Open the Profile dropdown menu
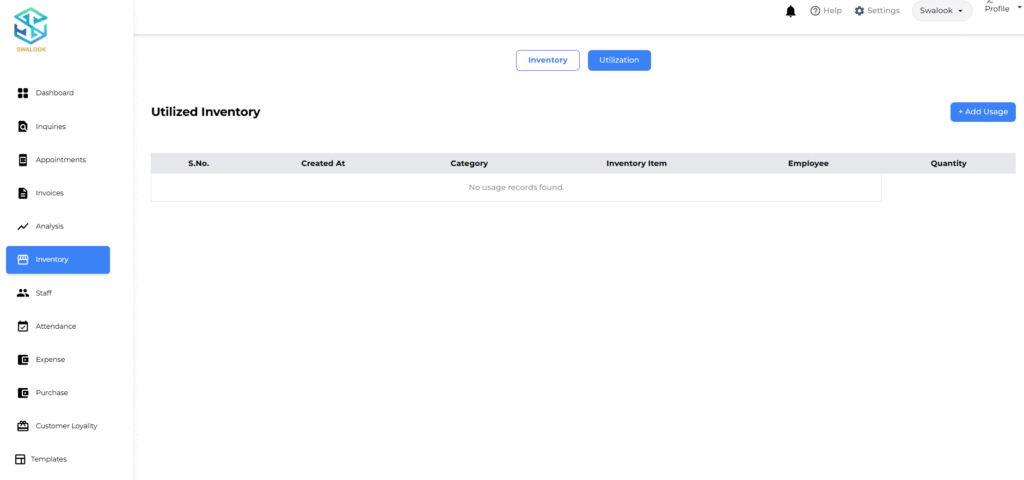This screenshot has height=480, width=1024. tap(999, 8)
